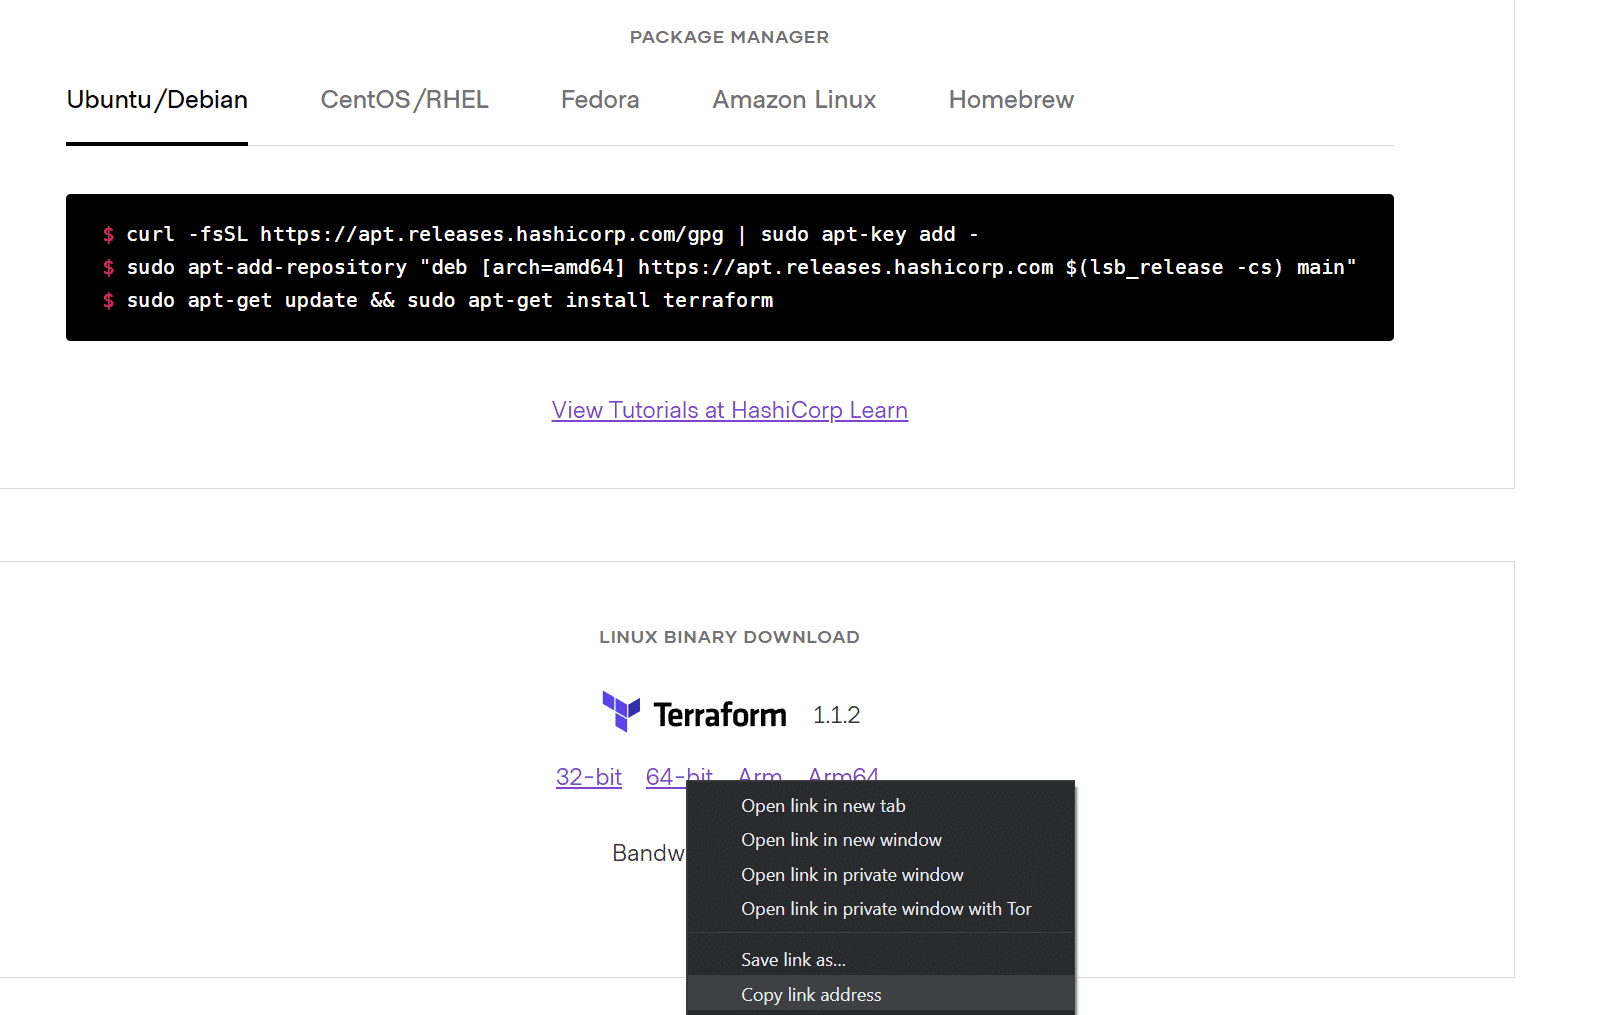1617x1015 pixels.
Task: Select 'Open link in private window'
Action: tap(852, 874)
